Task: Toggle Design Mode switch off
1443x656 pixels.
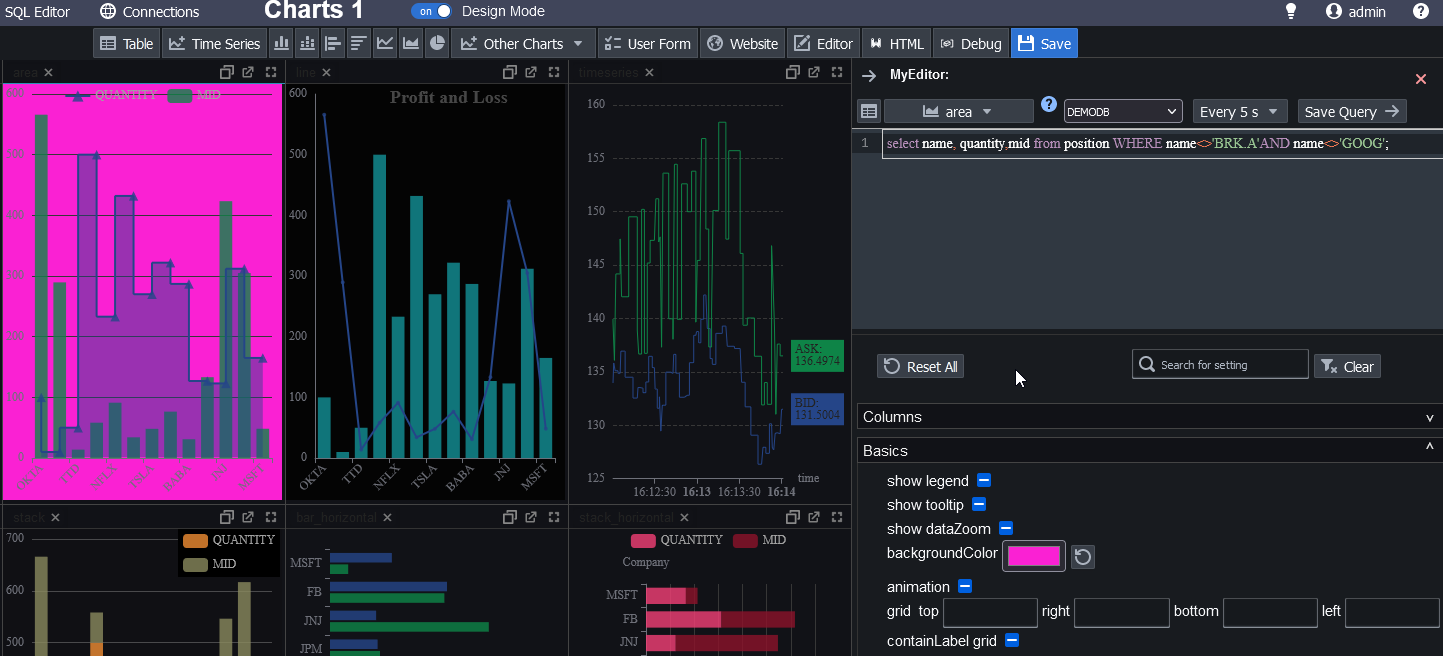Action: click(x=432, y=11)
